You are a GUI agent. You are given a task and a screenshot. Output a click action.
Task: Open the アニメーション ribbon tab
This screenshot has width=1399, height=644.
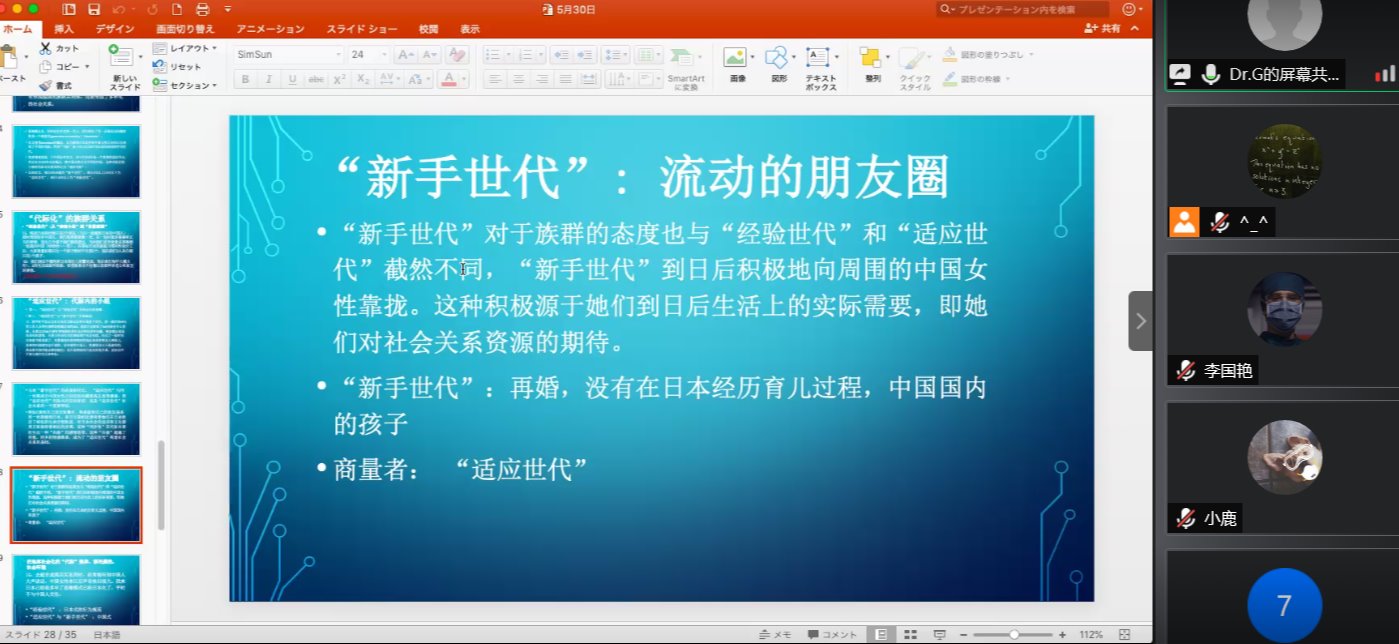click(x=270, y=29)
